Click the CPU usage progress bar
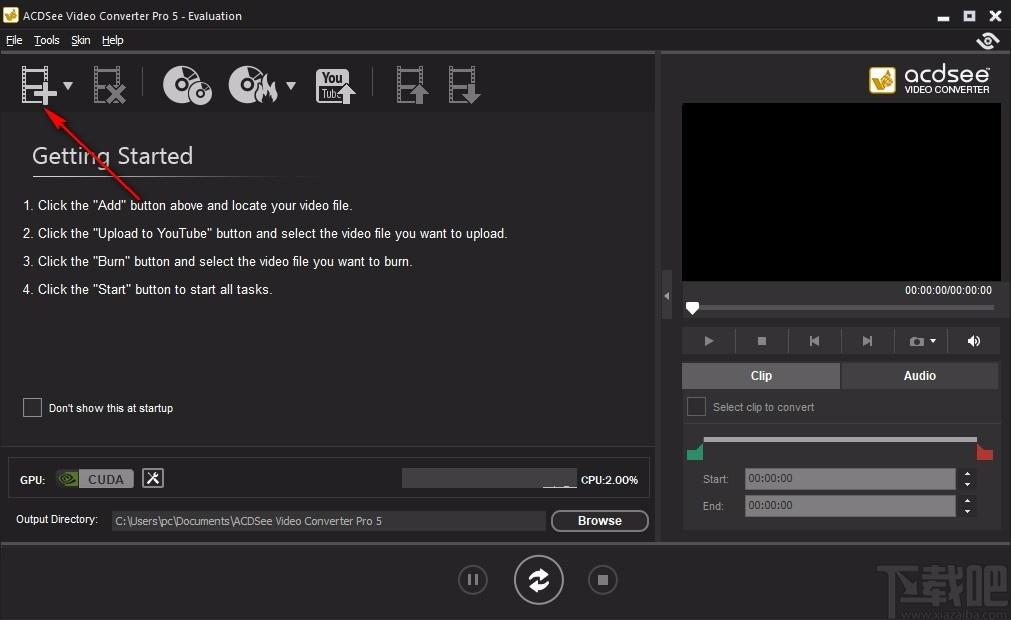 click(489, 478)
